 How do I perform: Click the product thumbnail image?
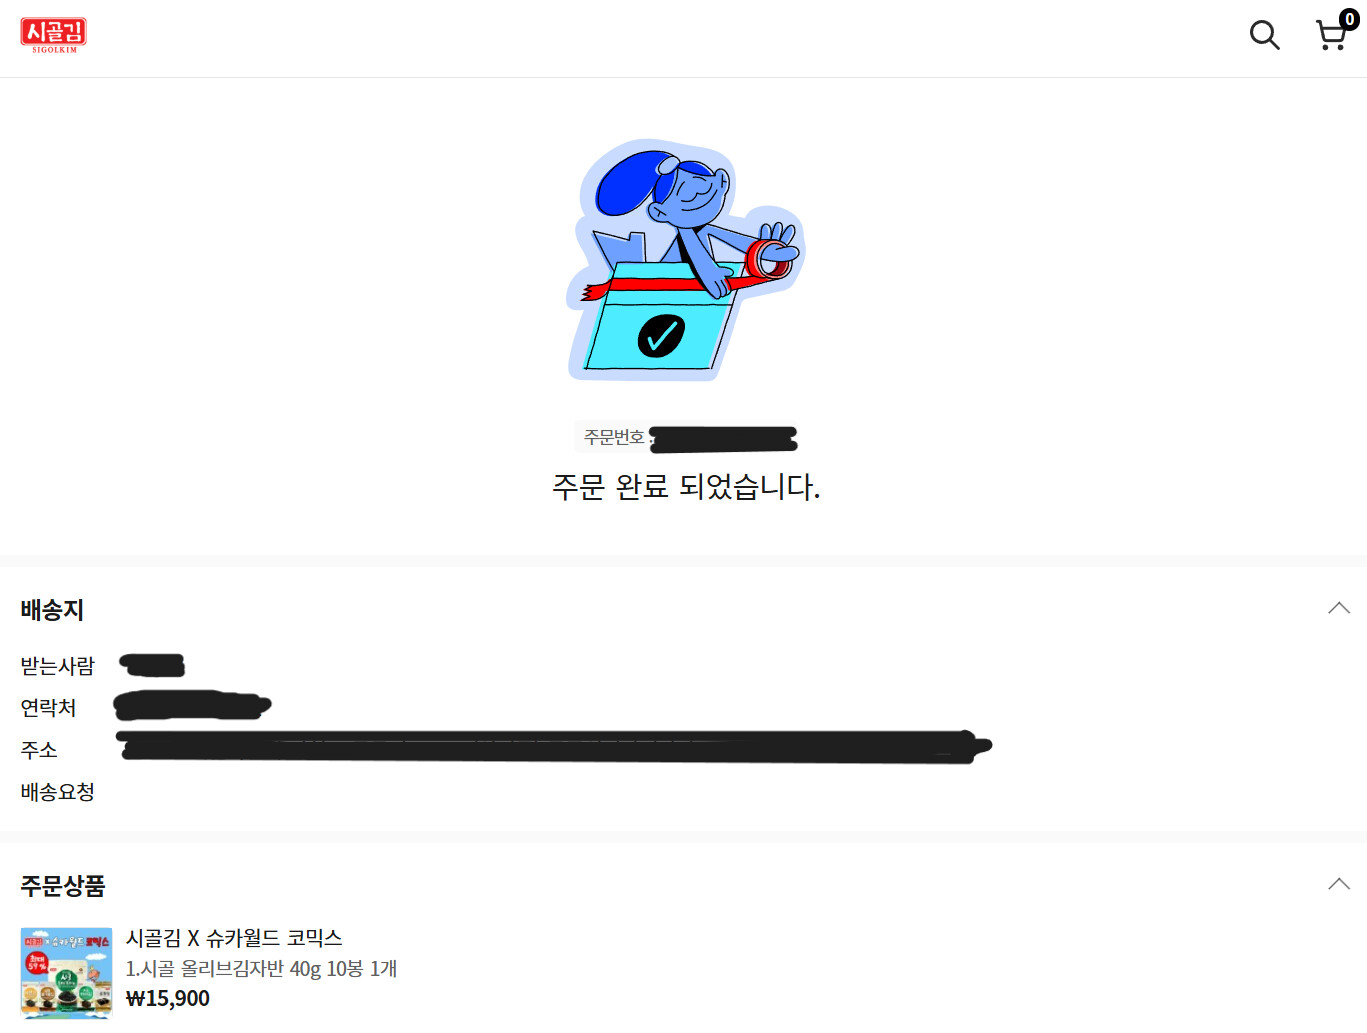coord(66,973)
